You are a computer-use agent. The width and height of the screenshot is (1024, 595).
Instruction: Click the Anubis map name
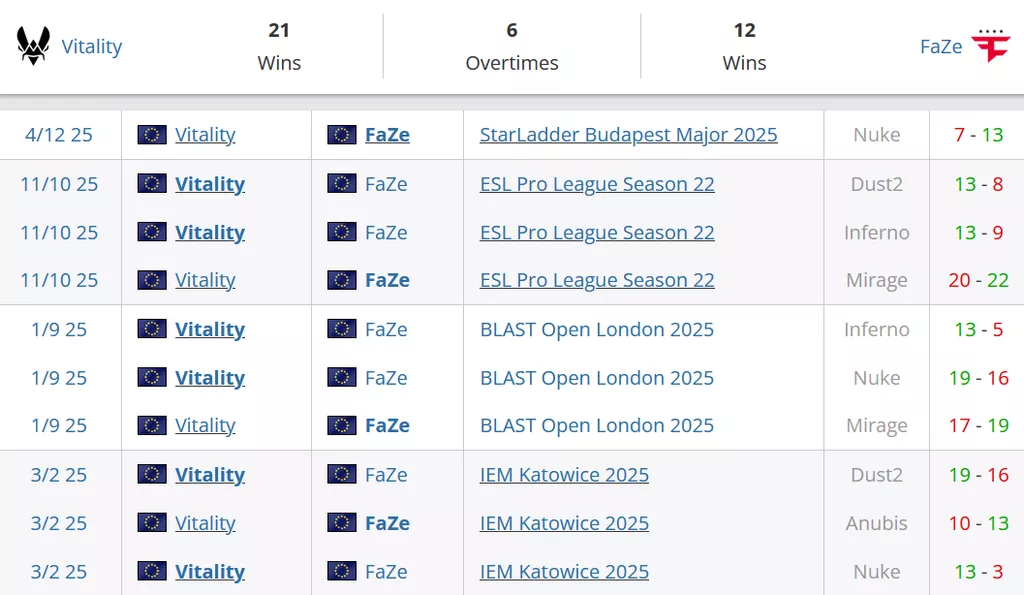tap(876, 523)
